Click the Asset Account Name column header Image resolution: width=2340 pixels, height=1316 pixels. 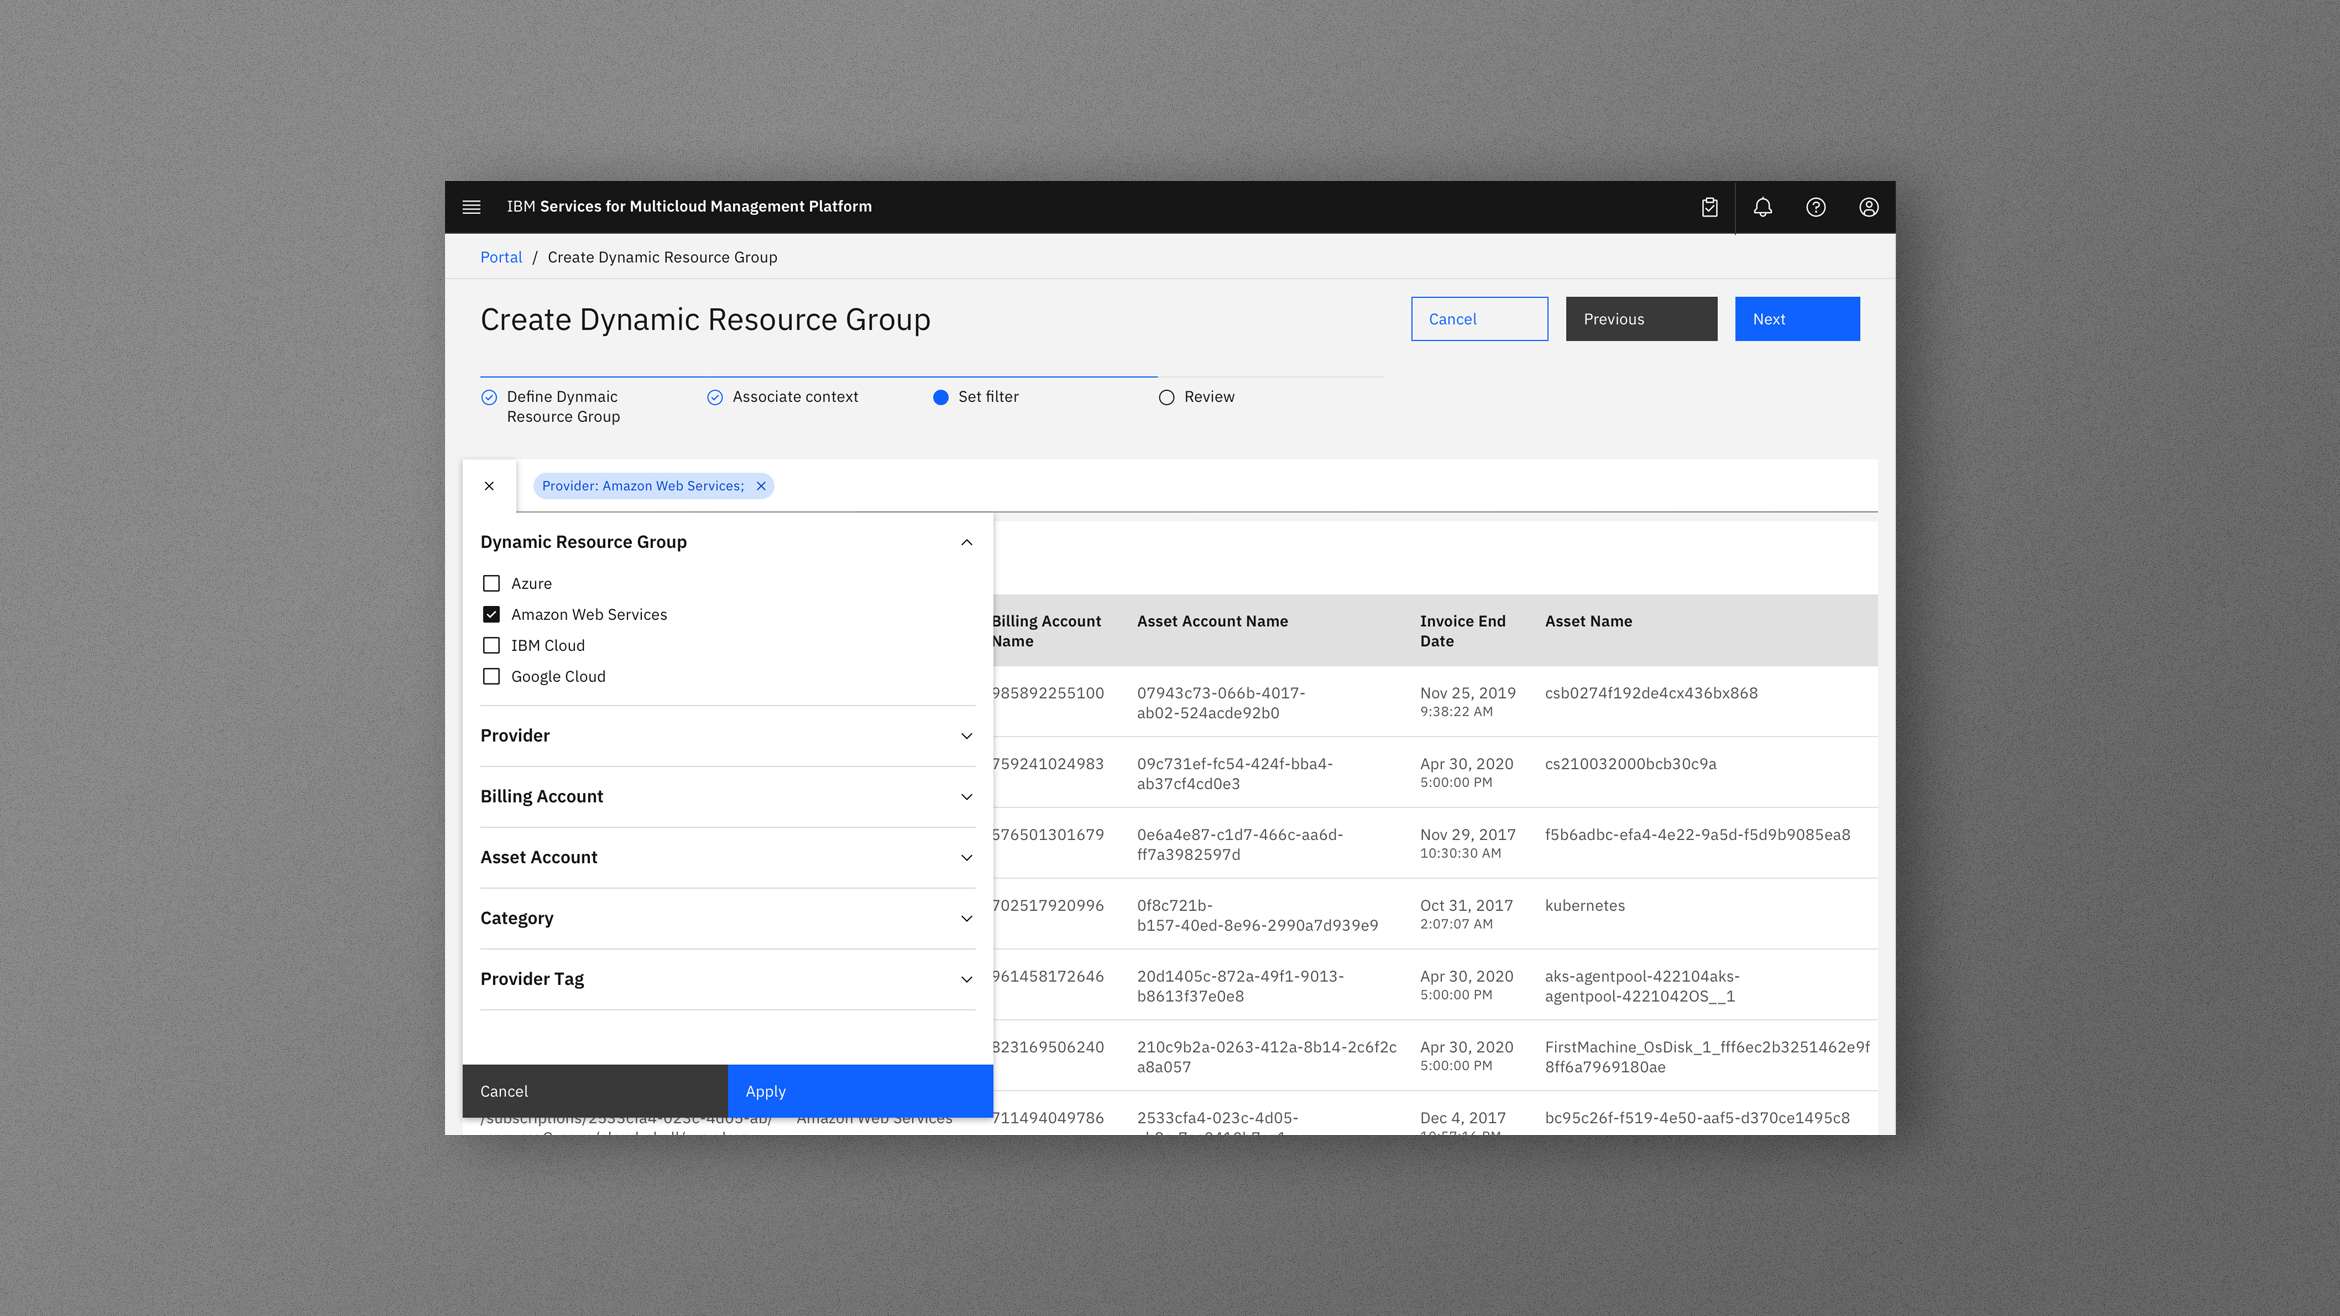point(1212,621)
